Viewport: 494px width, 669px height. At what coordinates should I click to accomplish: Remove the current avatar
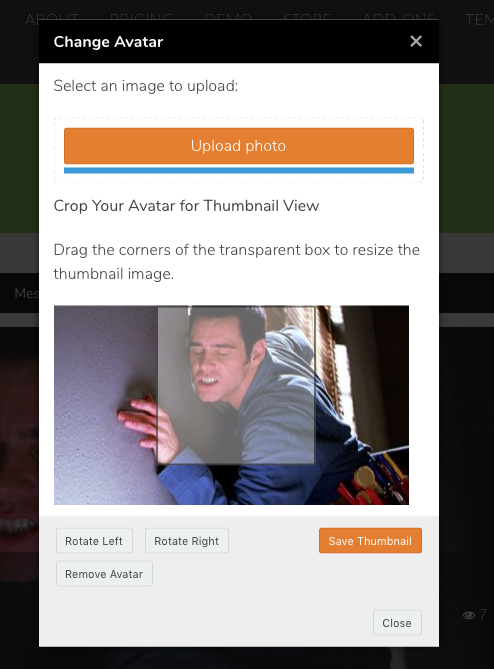(x=104, y=574)
